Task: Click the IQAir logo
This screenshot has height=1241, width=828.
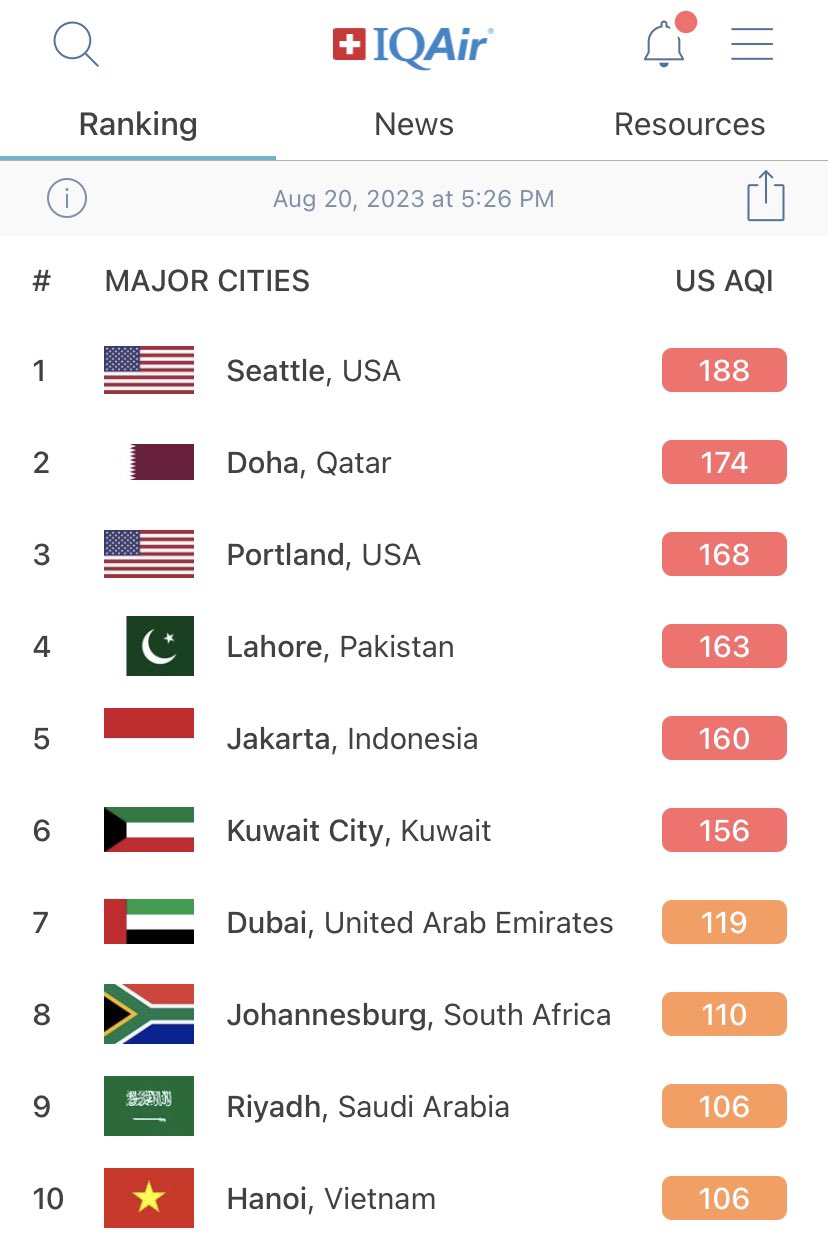Action: click(413, 45)
